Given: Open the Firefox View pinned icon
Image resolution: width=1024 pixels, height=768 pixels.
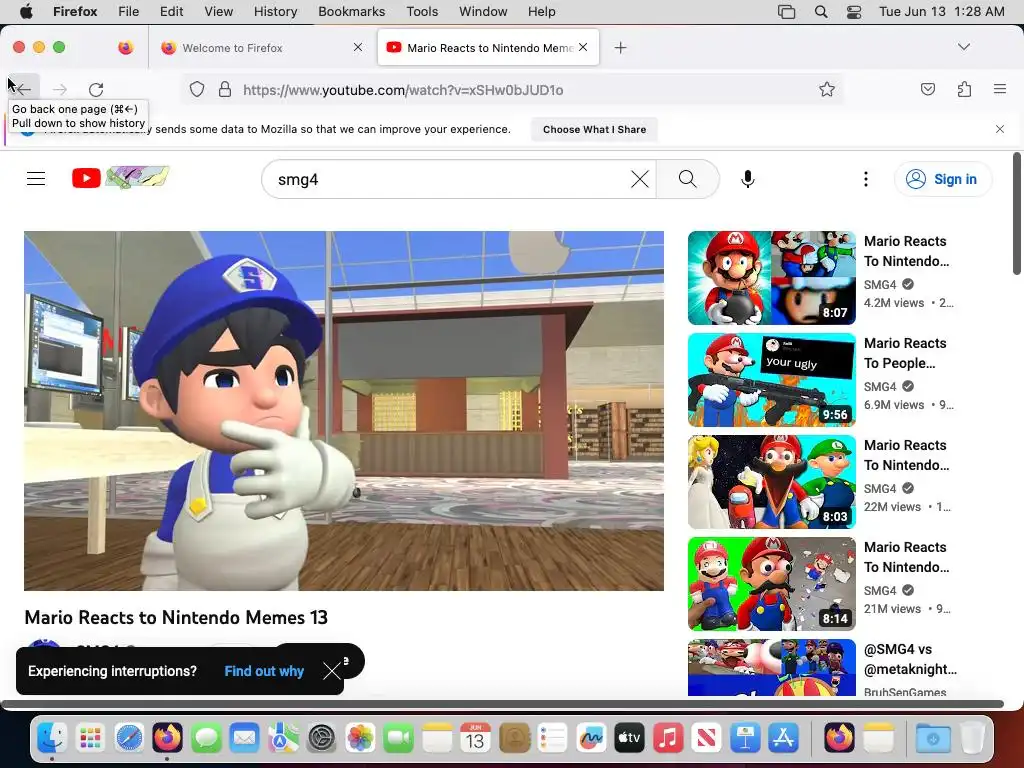Looking at the screenshot, I should (x=125, y=47).
